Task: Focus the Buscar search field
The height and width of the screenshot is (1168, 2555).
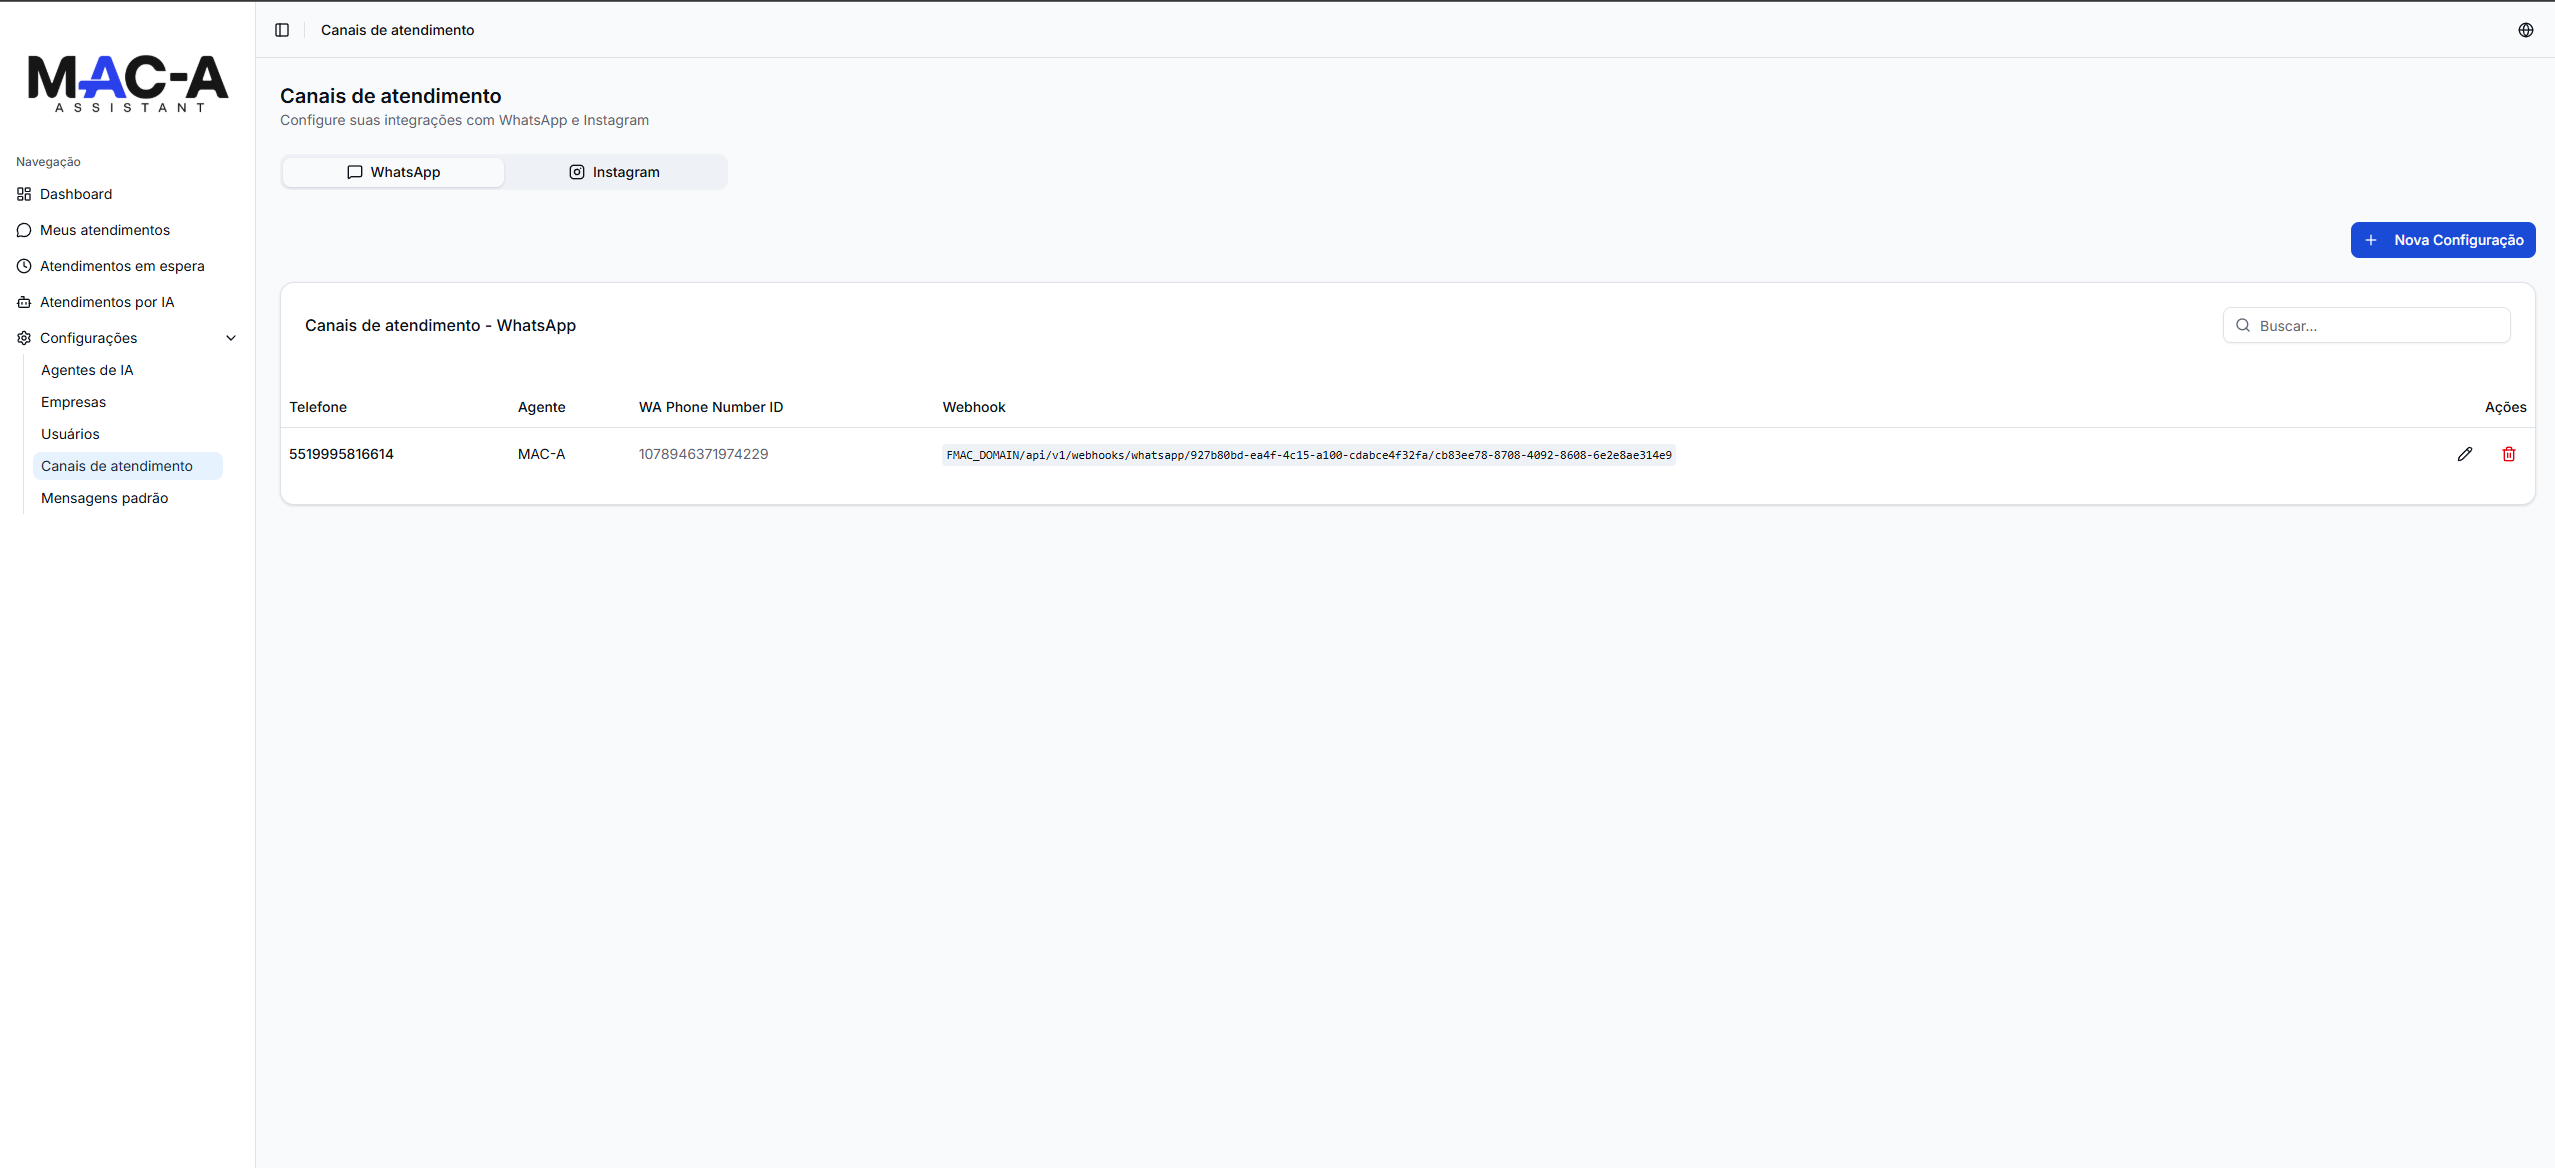Action: [x=2366, y=325]
